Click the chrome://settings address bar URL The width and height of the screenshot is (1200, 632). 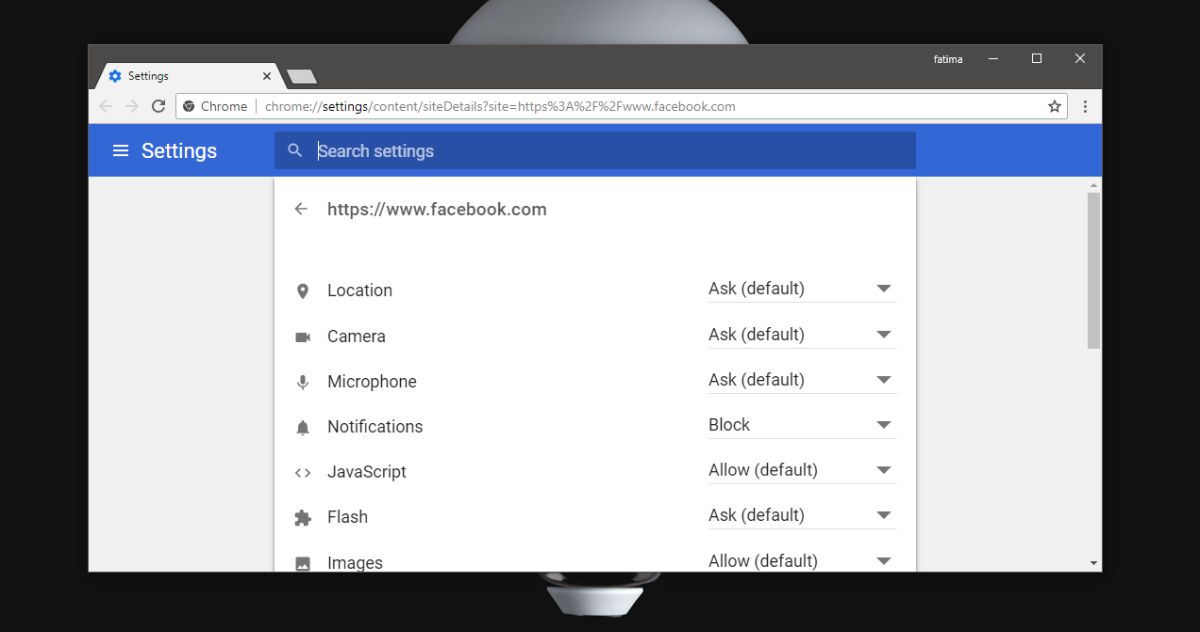point(500,106)
